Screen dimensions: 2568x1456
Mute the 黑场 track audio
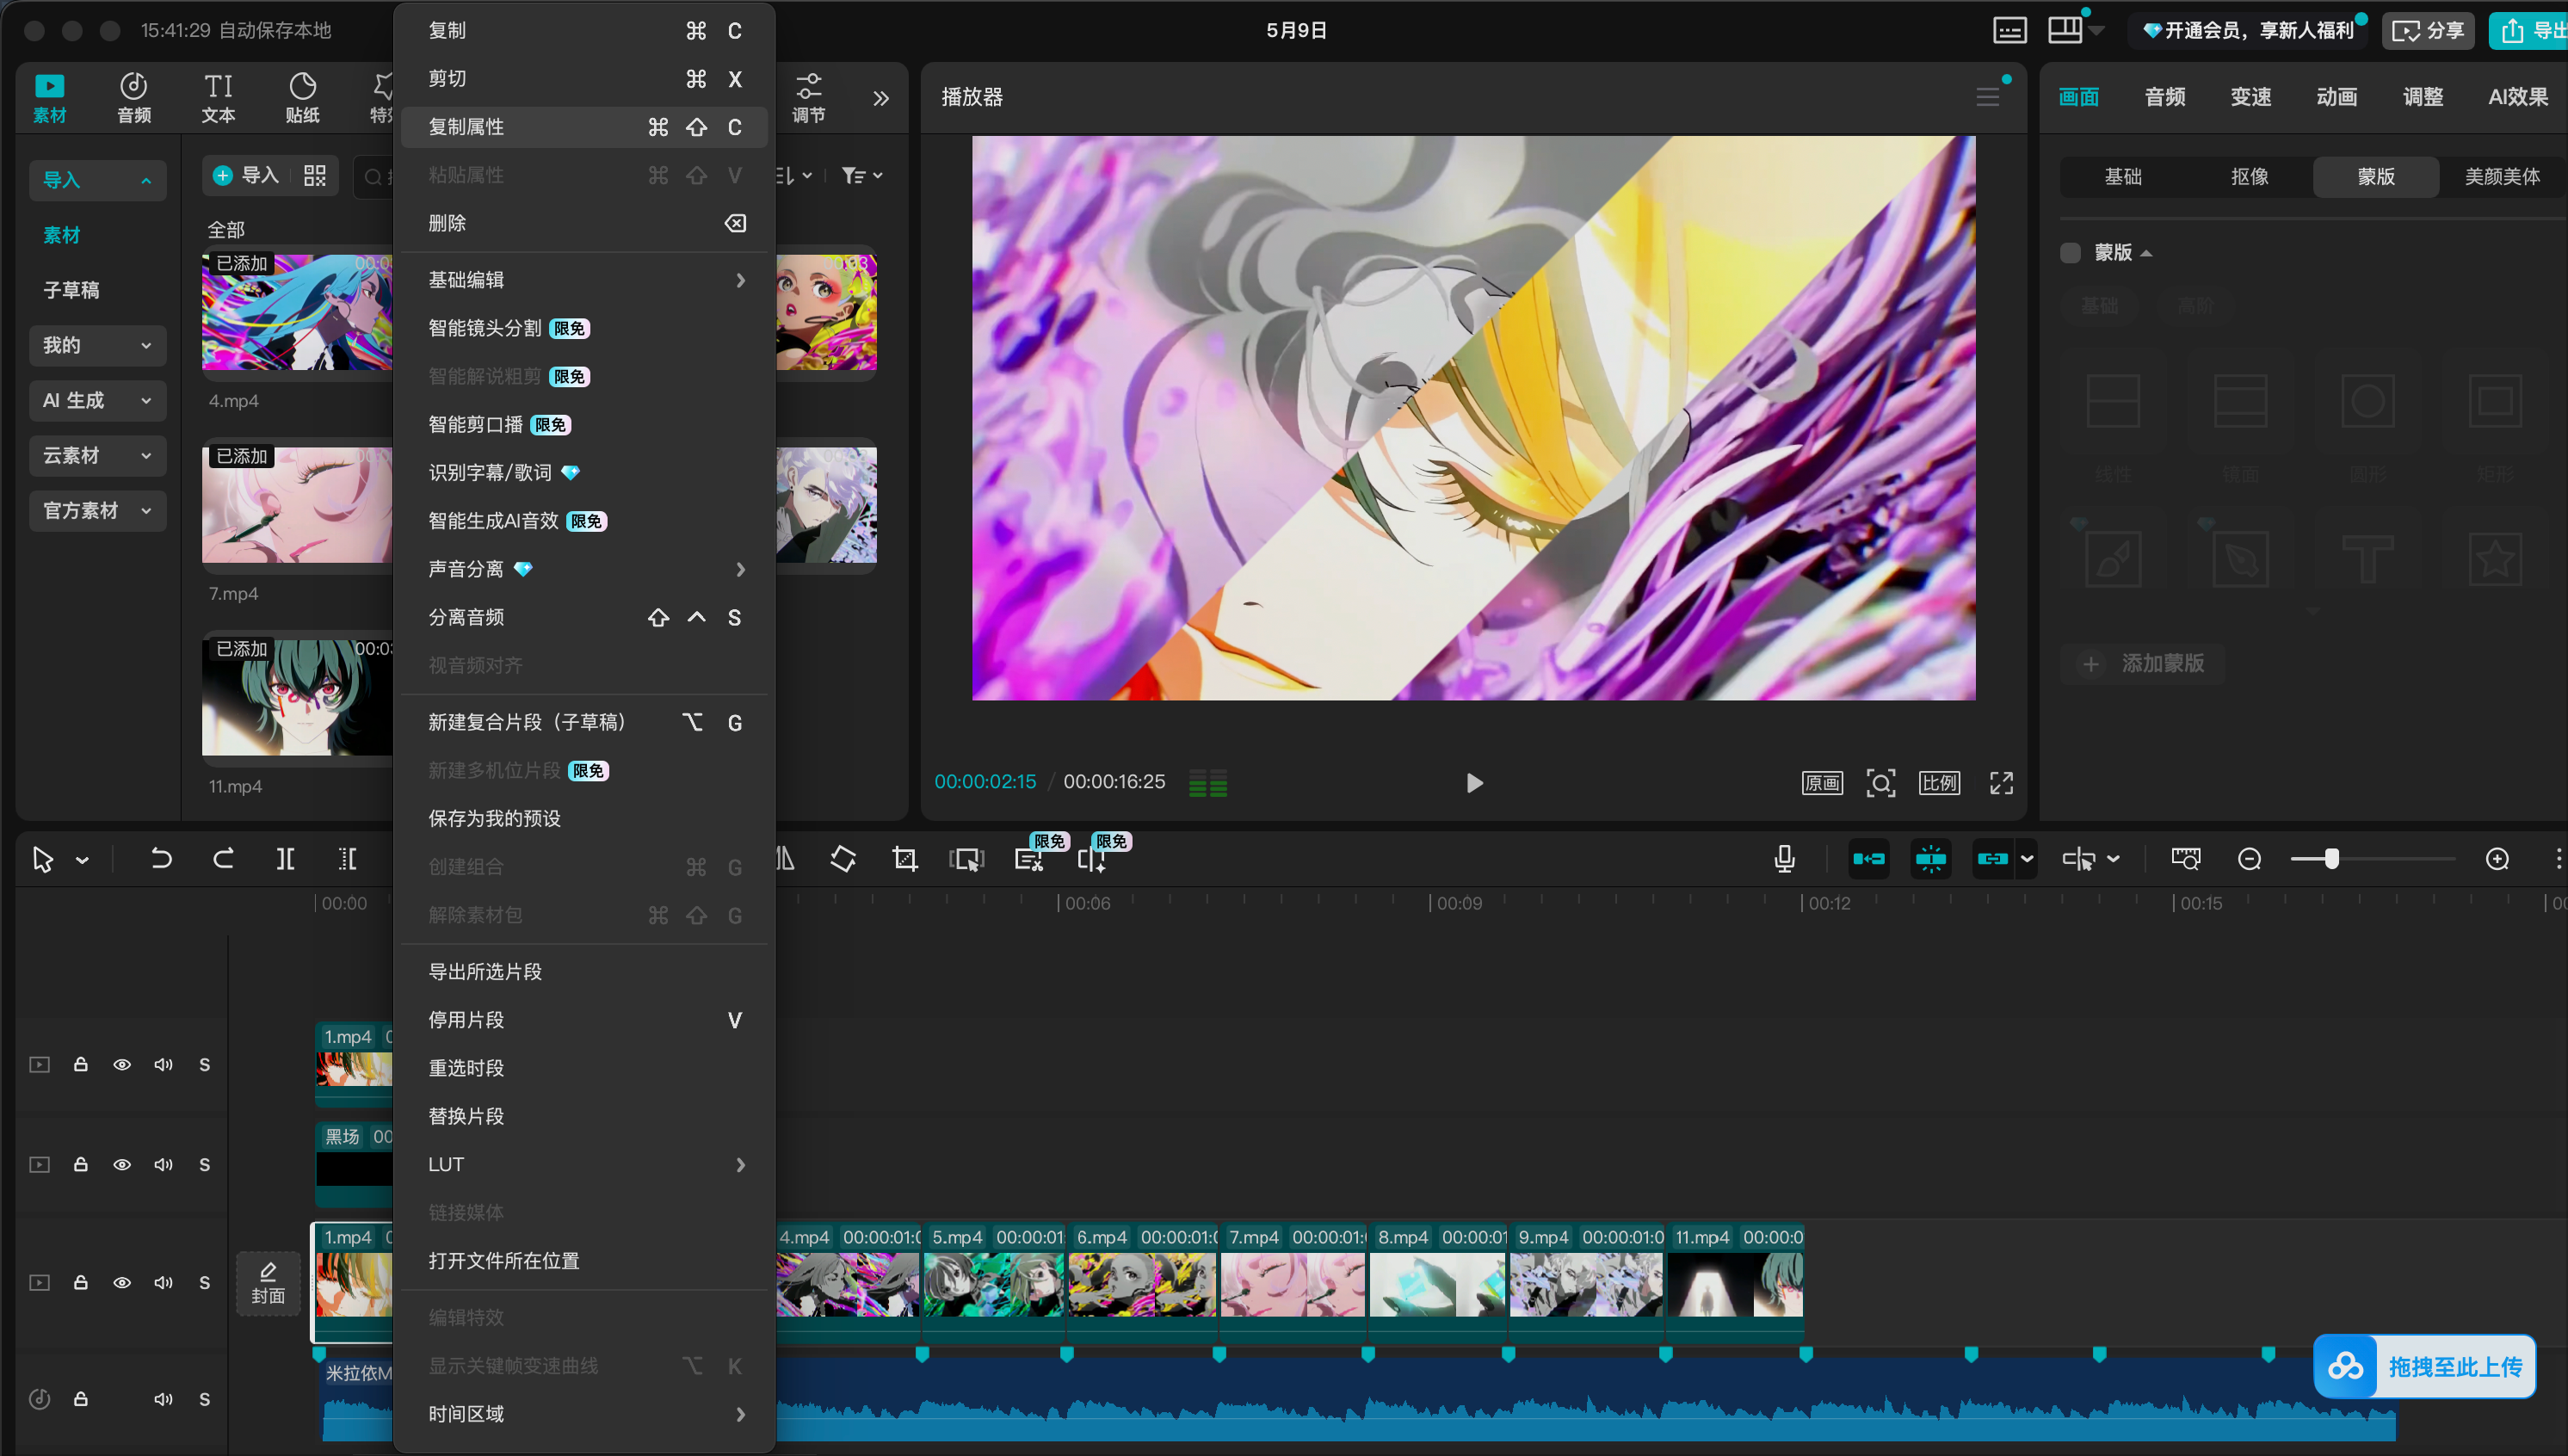point(163,1164)
